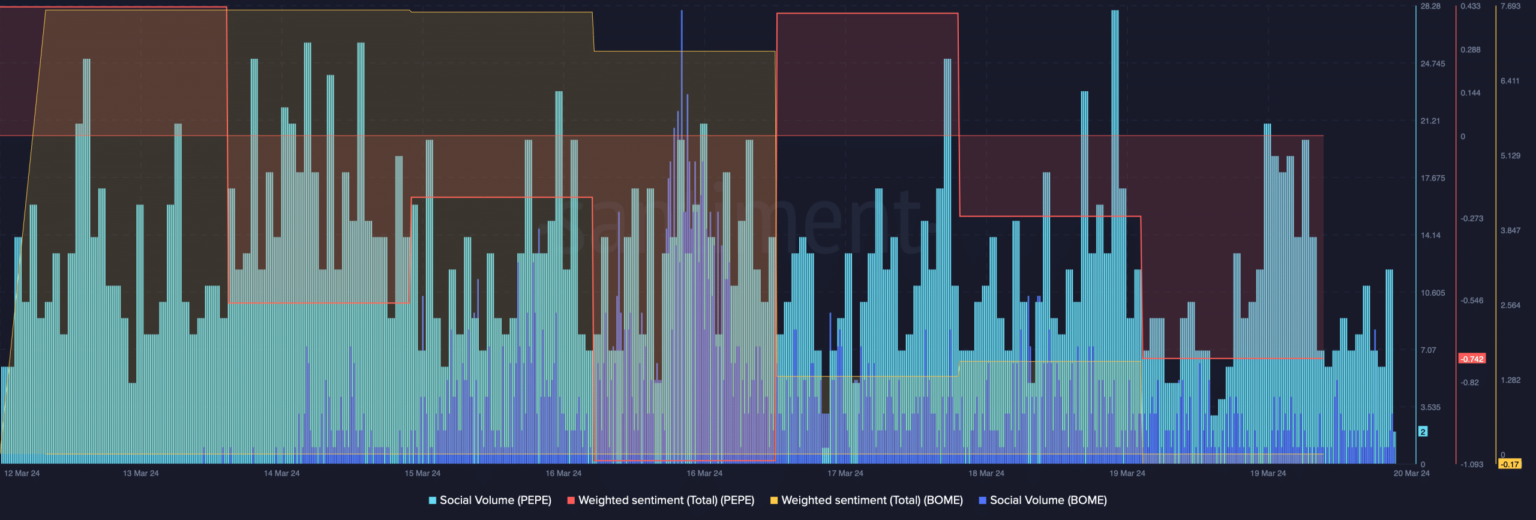
Task: Click the cyan current value badge showing 2
Action: point(1423,431)
